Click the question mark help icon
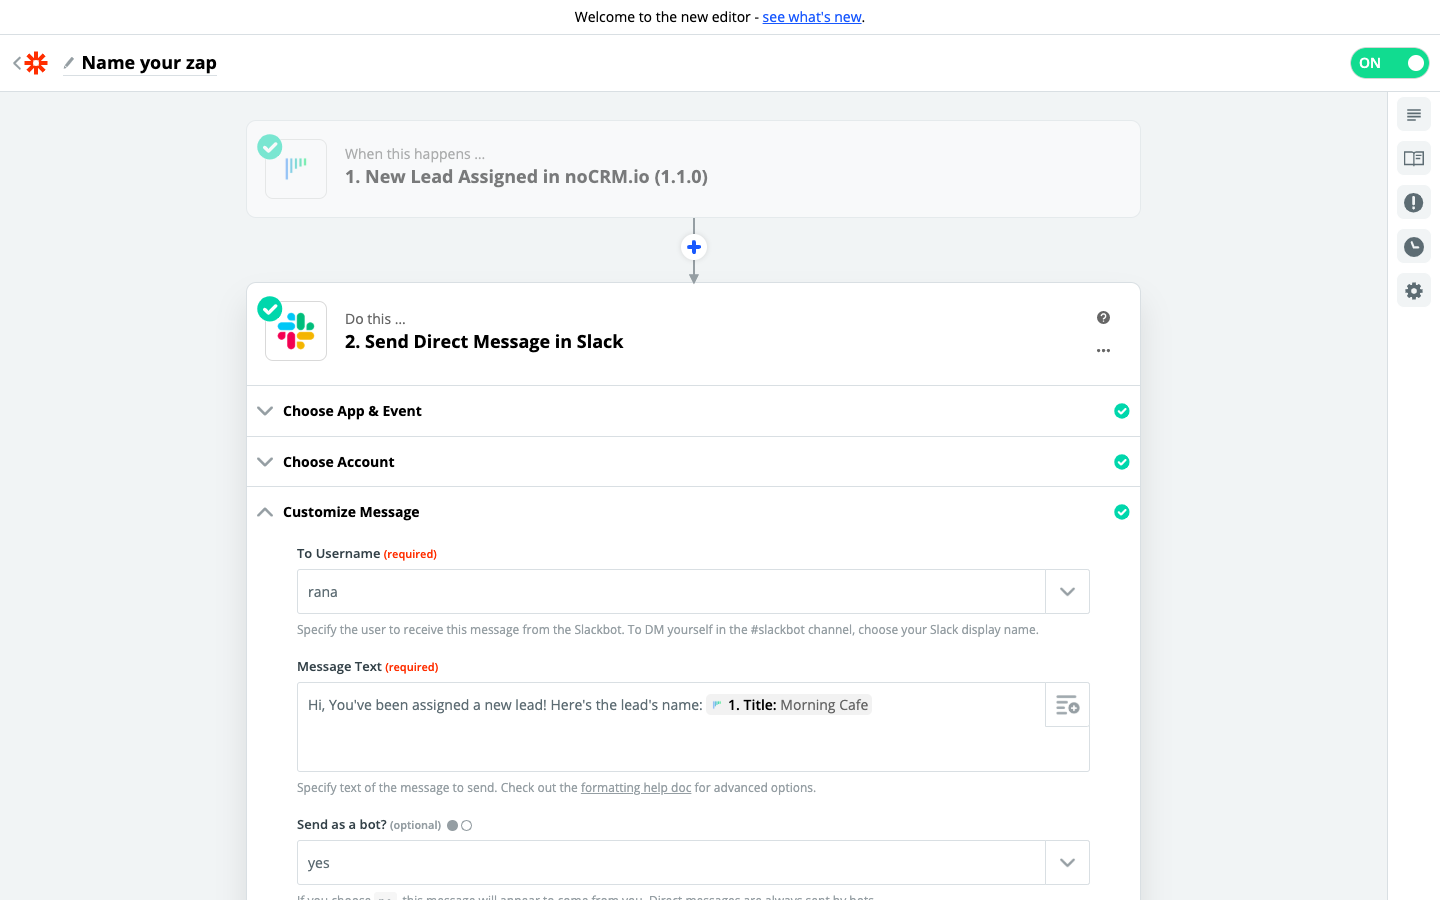Image resolution: width=1440 pixels, height=900 pixels. [1103, 318]
